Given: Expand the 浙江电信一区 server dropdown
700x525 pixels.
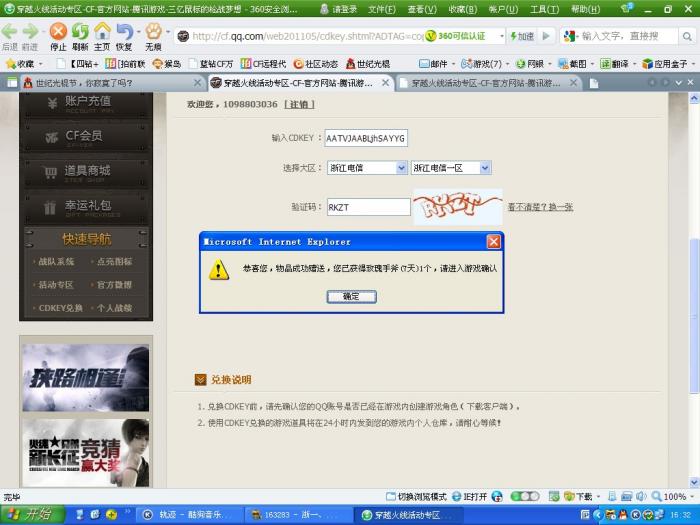Looking at the screenshot, I should pos(485,168).
